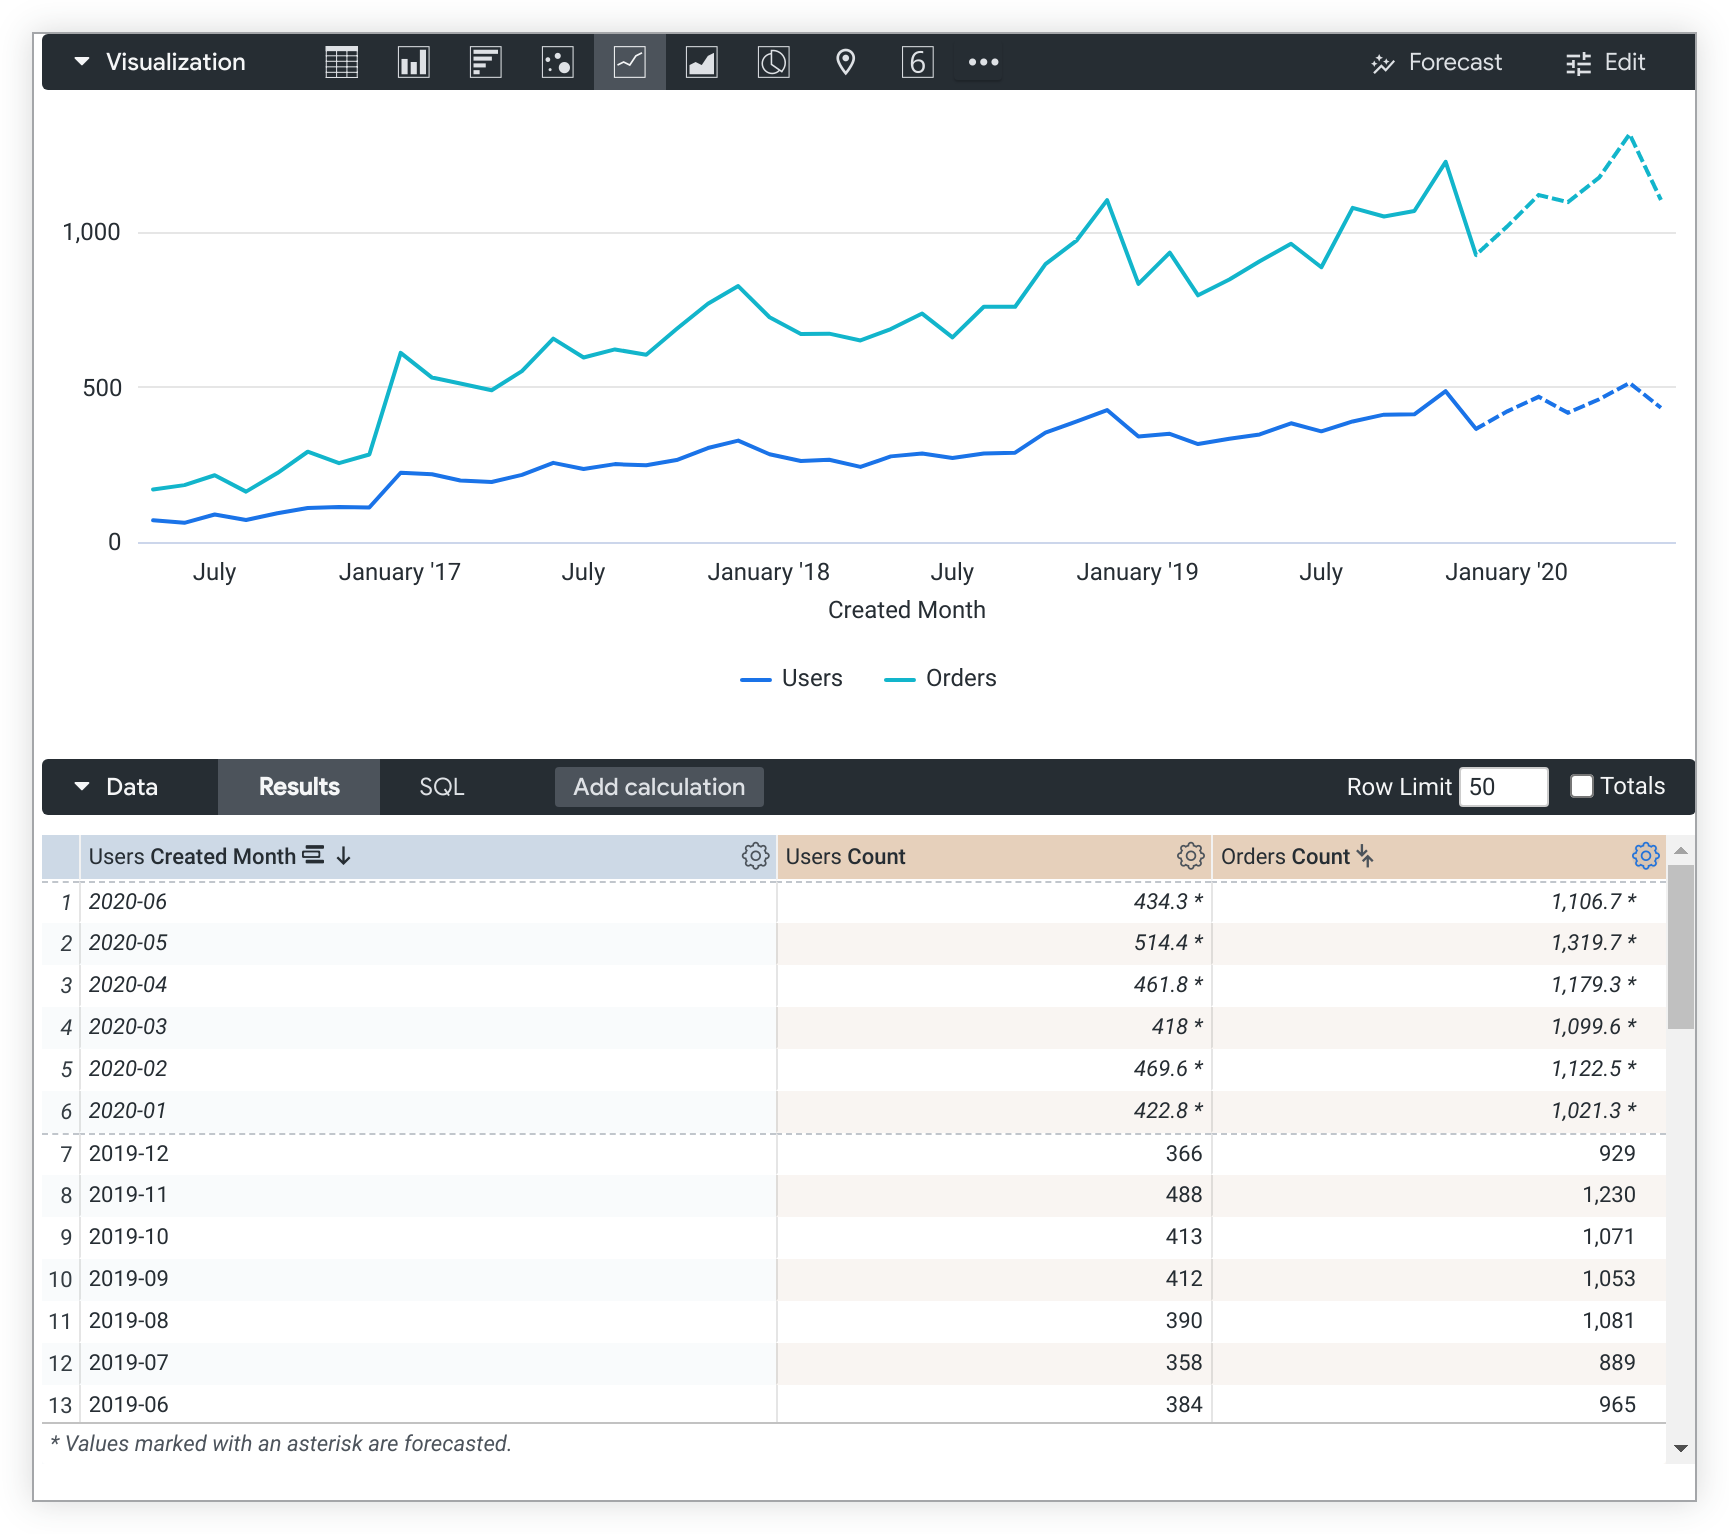1729x1534 pixels.
Task: Choose single value visualization
Action: (917, 62)
